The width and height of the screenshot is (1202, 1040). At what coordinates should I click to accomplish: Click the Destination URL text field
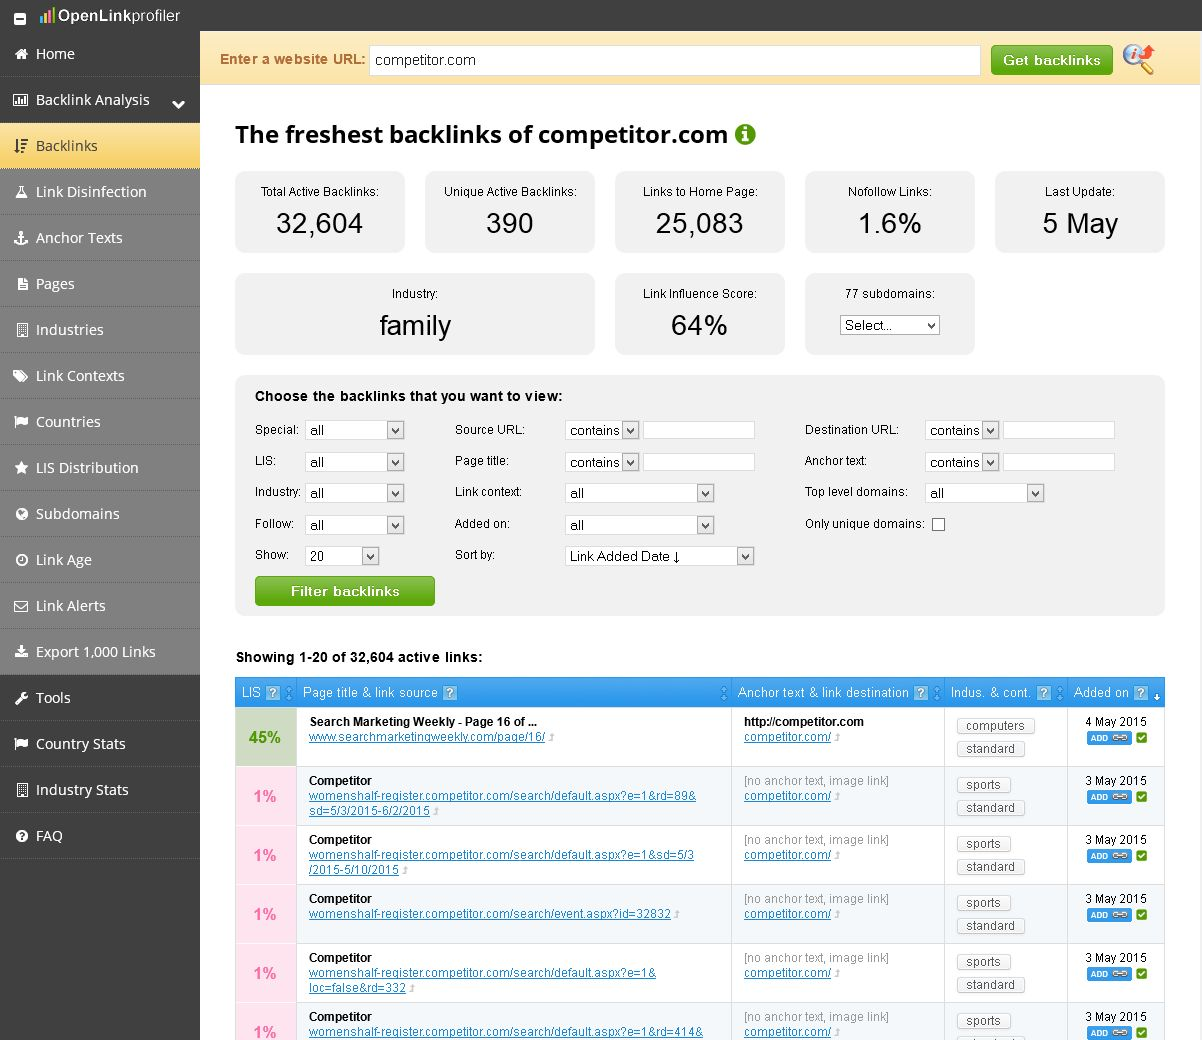(x=1059, y=430)
